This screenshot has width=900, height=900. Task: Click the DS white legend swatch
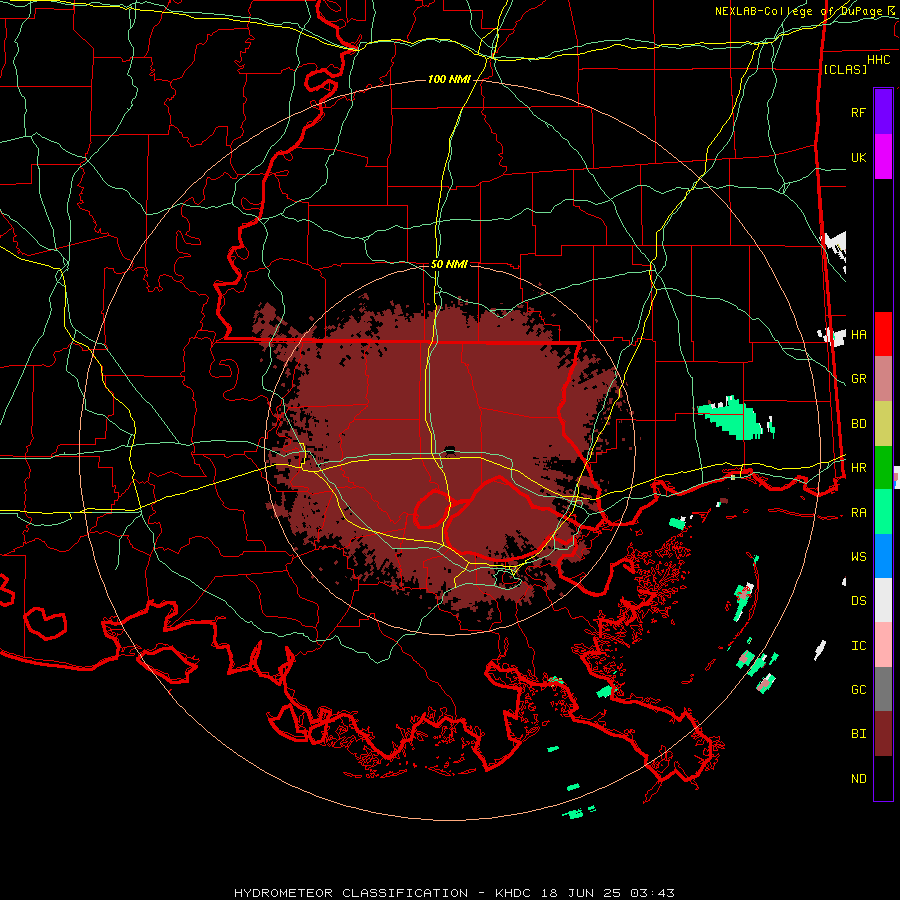click(883, 600)
